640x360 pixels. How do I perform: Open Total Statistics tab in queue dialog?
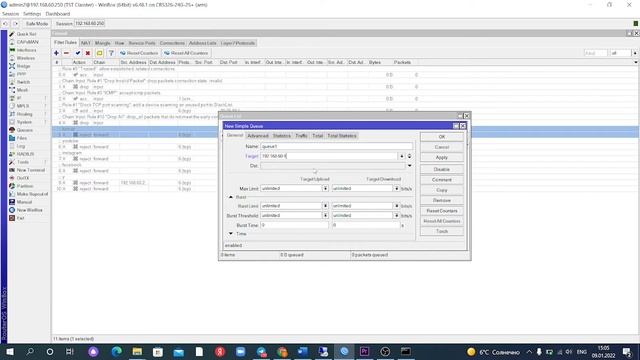(342, 136)
